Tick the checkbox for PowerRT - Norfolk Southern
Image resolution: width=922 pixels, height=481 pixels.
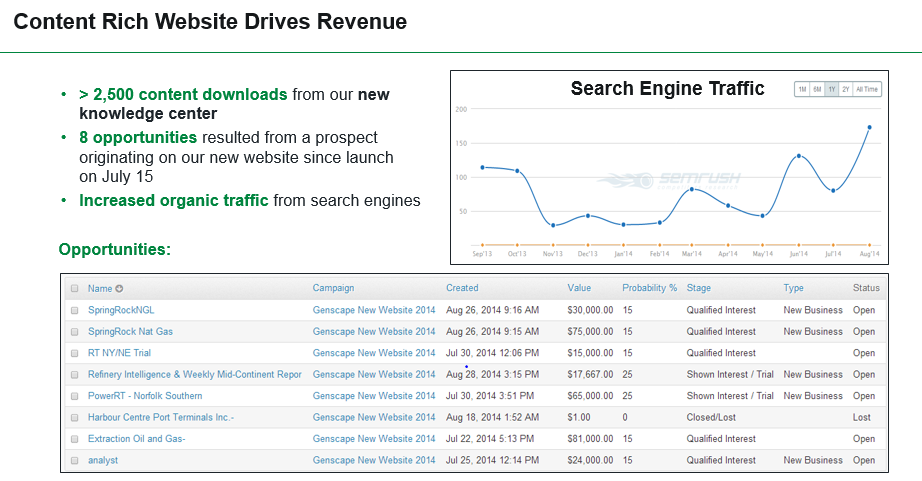pyautogui.click(x=74, y=396)
